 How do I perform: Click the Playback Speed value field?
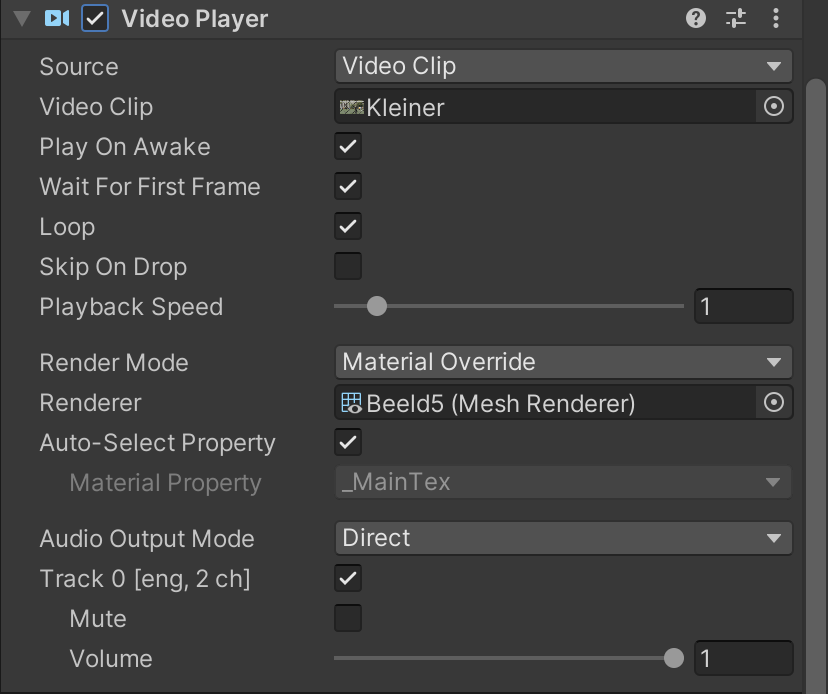(x=743, y=306)
